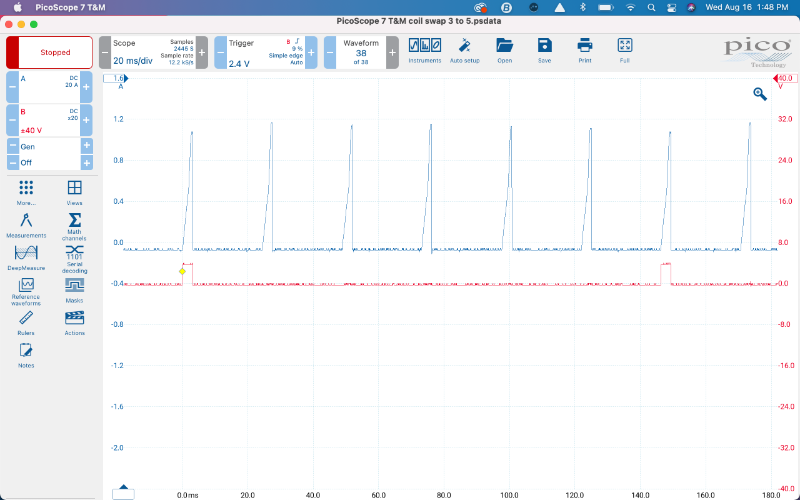The image size is (800, 500).
Task: Open the Measurements panel
Action: coord(26,225)
